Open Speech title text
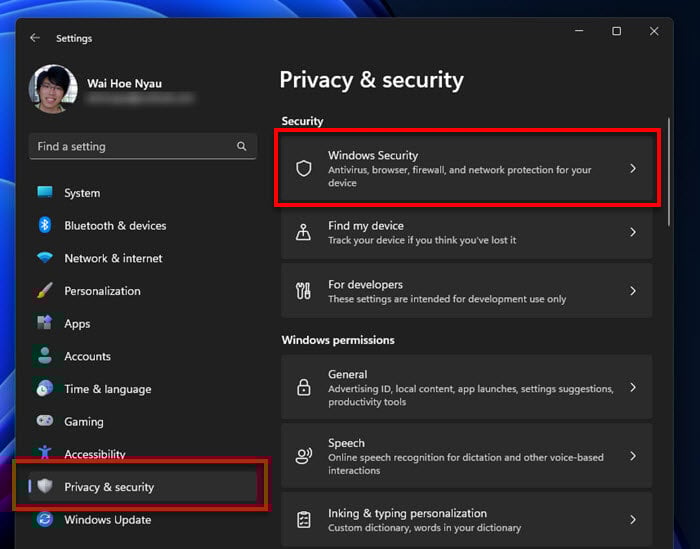 (x=346, y=443)
